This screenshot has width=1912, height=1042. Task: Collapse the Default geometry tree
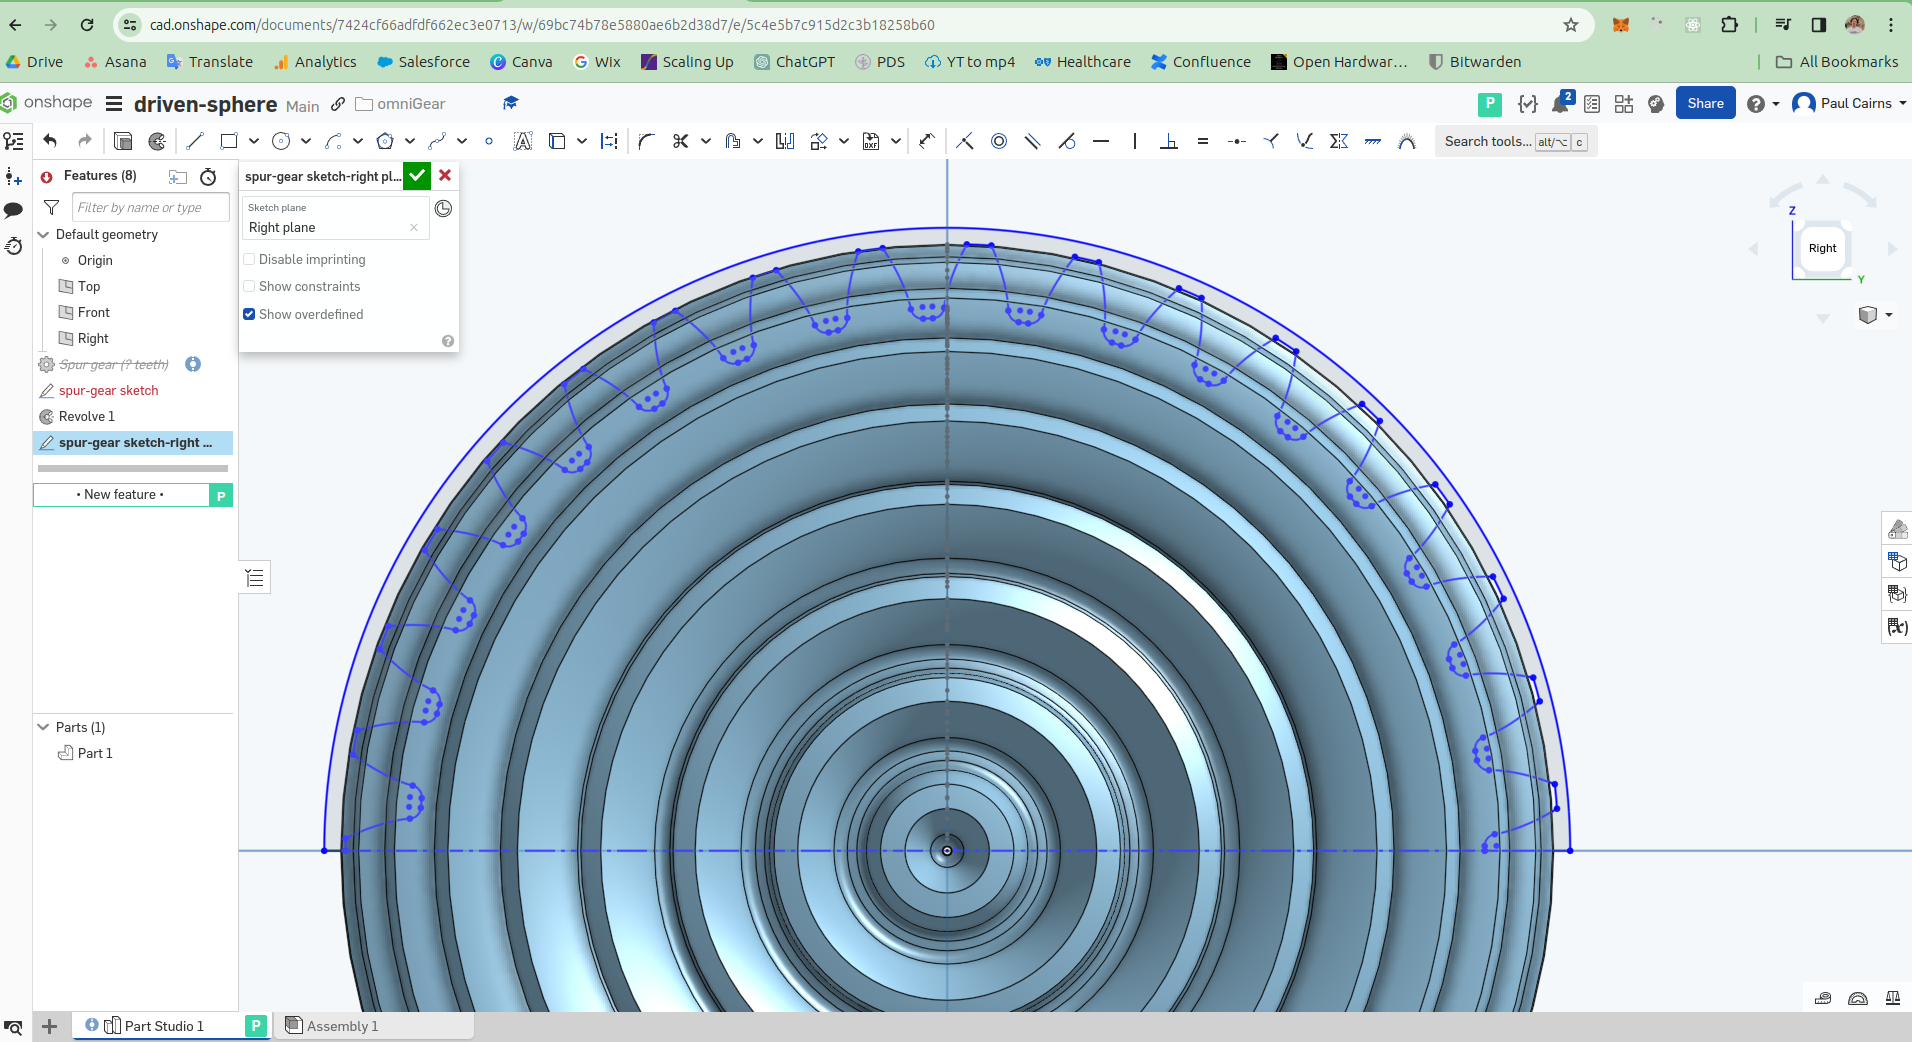(x=43, y=234)
